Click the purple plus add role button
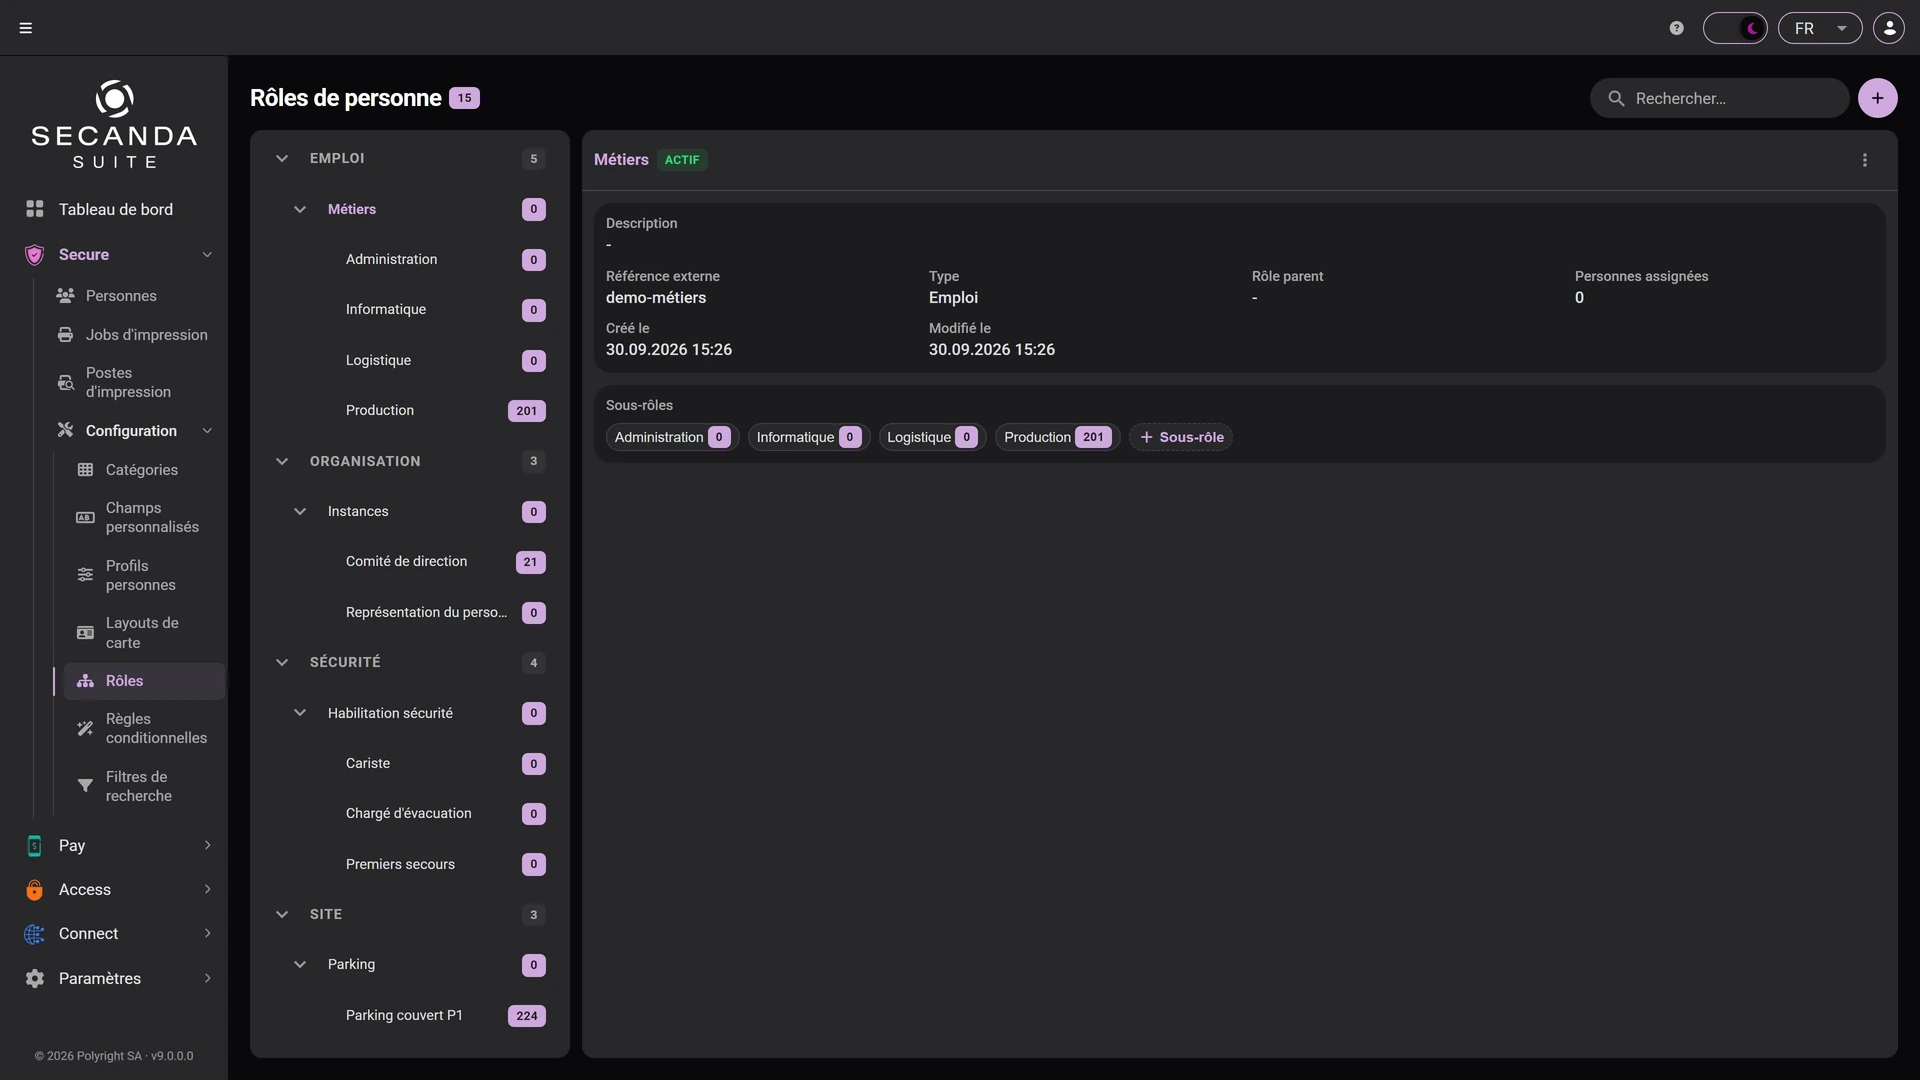This screenshot has width=1920, height=1080. click(x=1877, y=98)
